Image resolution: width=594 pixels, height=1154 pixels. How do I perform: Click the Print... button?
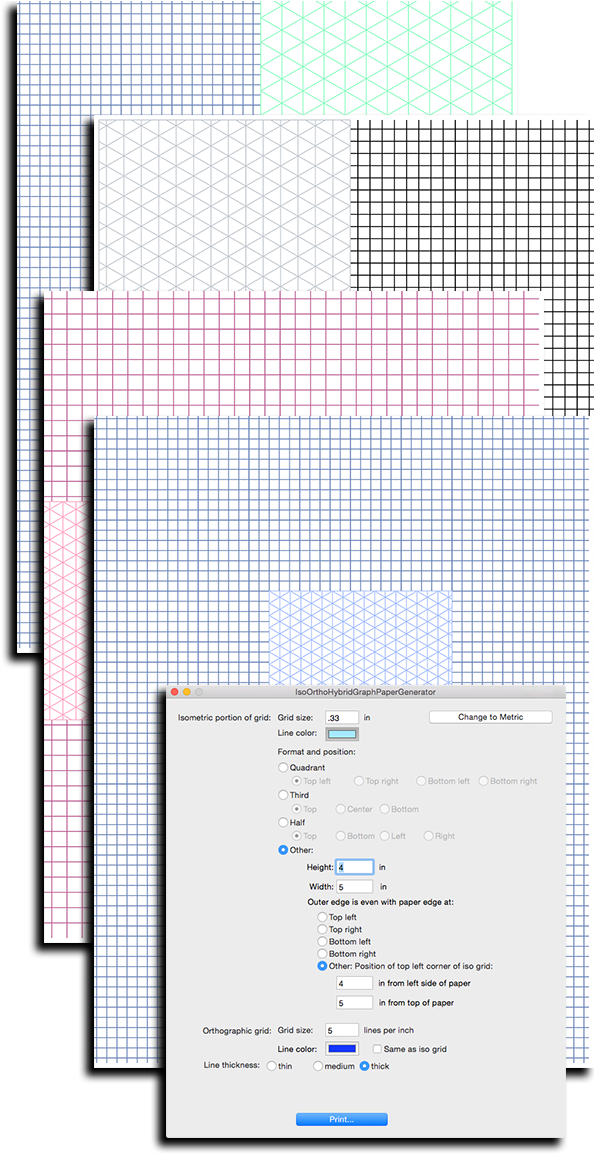tap(342, 1119)
